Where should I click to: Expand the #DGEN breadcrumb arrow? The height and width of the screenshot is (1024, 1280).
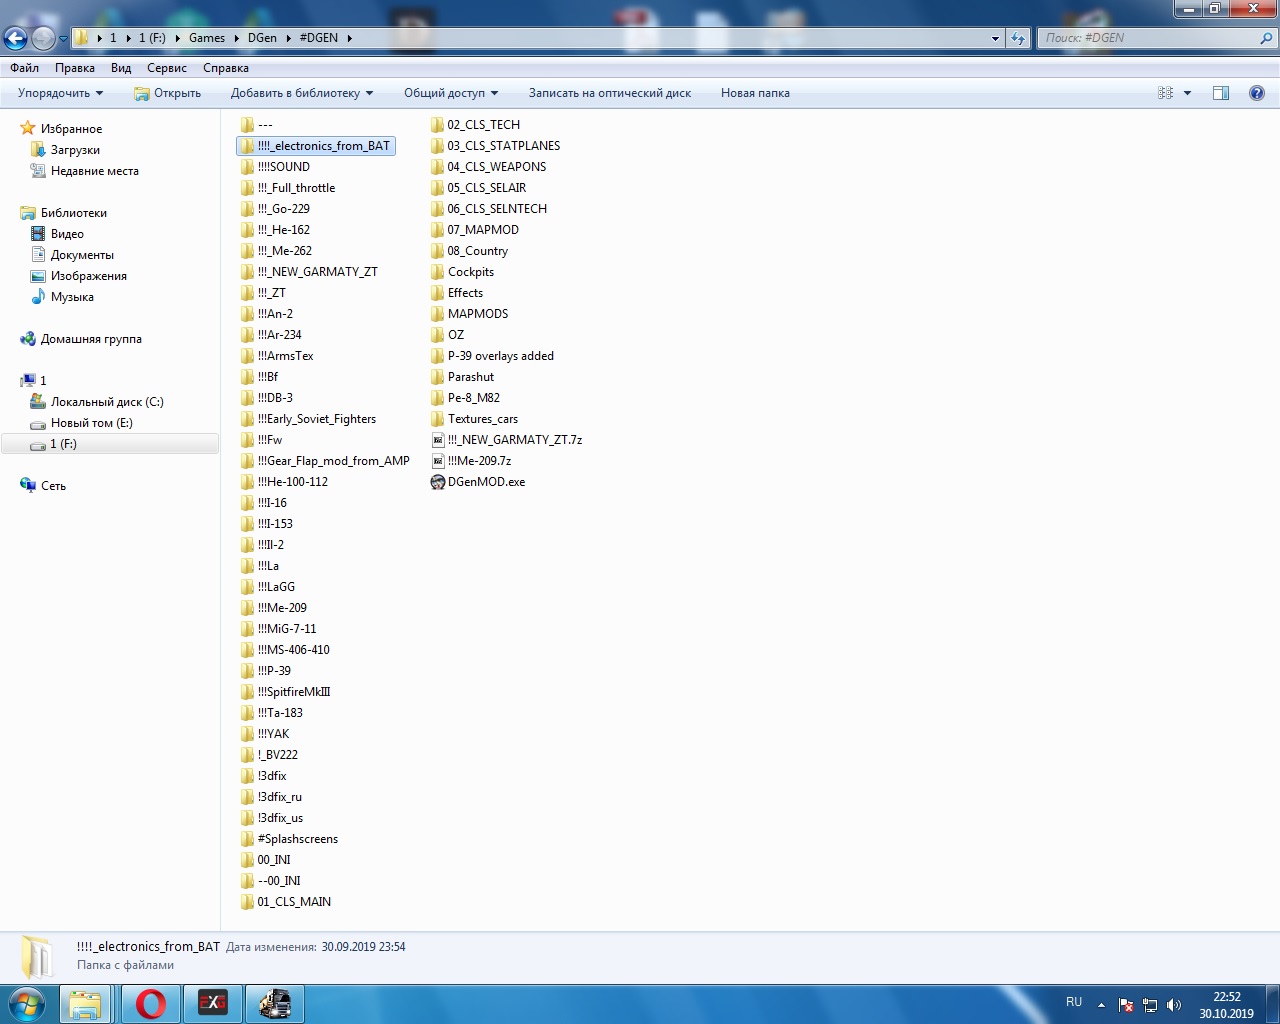click(x=350, y=38)
